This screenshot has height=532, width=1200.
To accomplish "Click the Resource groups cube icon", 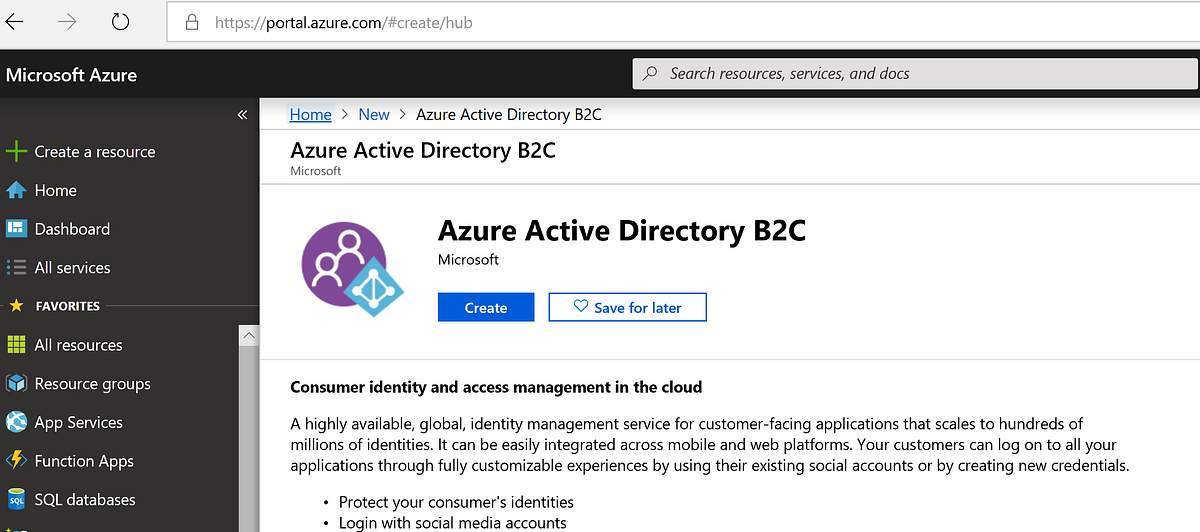I will pyautogui.click(x=16, y=384).
